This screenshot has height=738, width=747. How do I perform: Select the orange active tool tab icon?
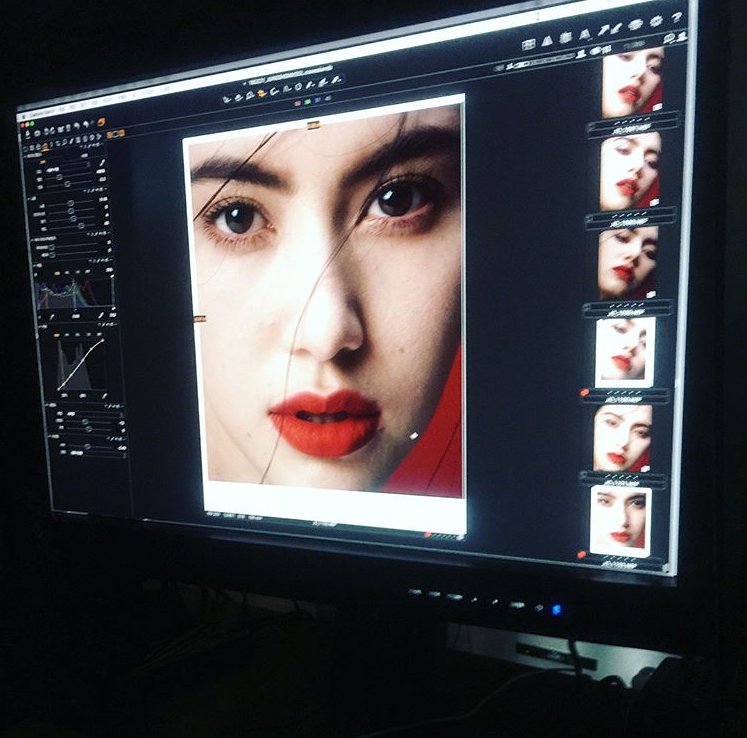[45, 147]
